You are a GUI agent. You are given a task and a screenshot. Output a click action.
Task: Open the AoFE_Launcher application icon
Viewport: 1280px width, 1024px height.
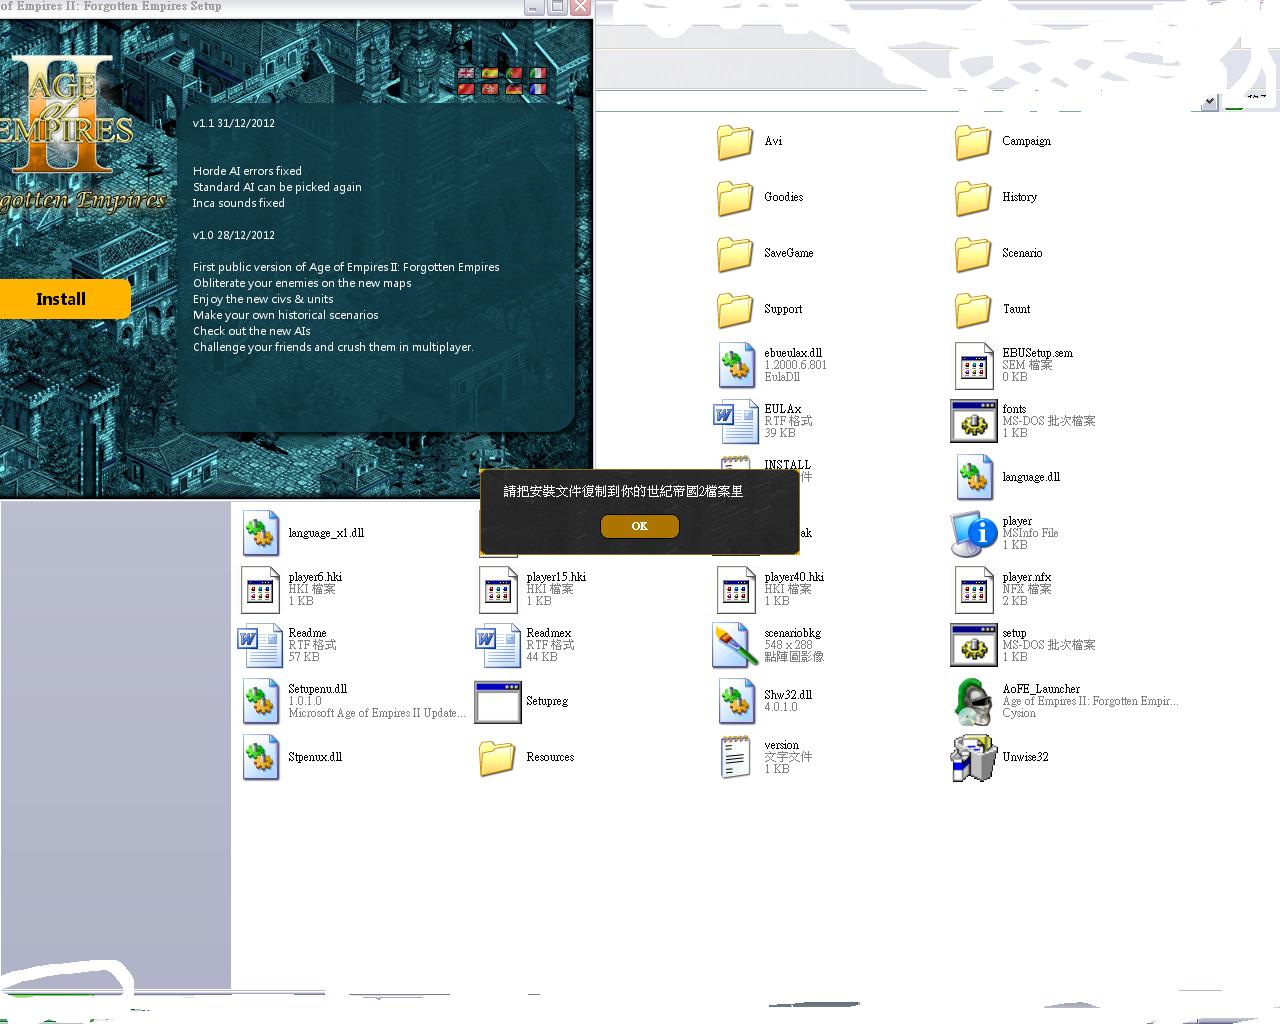[x=973, y=701]
